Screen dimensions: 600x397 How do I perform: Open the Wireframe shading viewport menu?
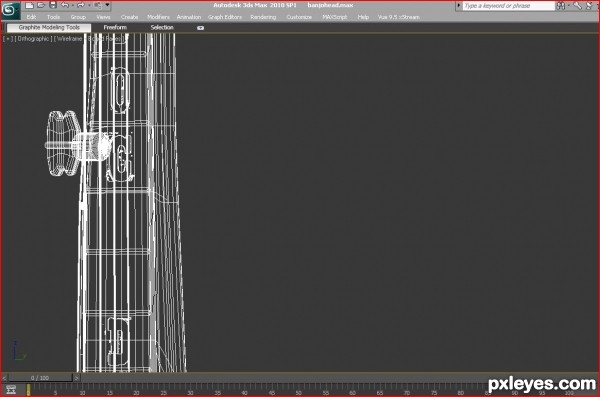[69, 39]
